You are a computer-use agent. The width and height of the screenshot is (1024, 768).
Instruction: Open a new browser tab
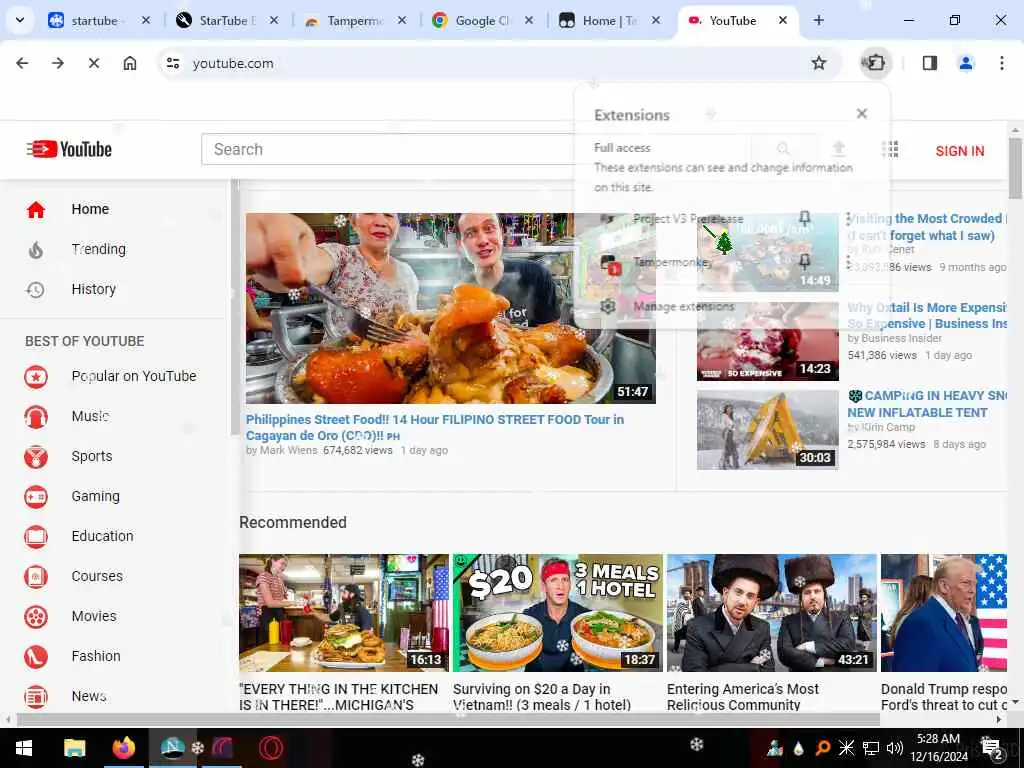(x=818, y=20)
